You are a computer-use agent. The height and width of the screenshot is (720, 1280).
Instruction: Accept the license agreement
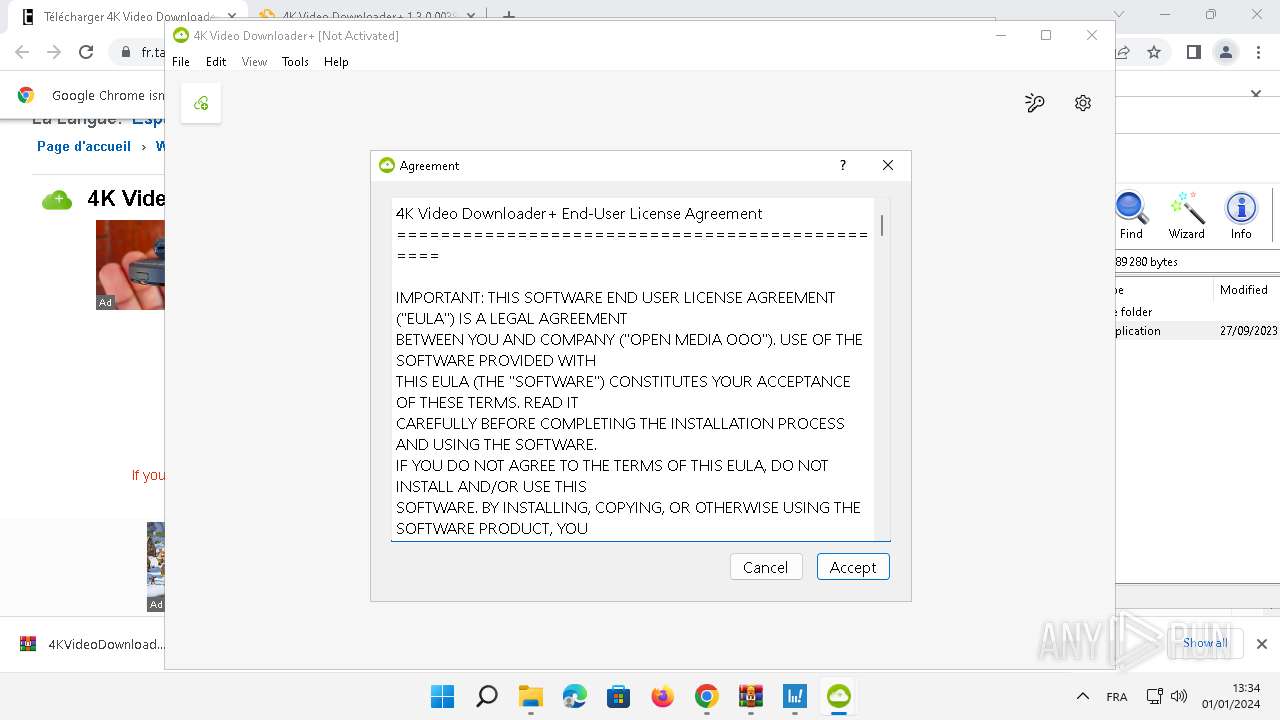point(853,567)
